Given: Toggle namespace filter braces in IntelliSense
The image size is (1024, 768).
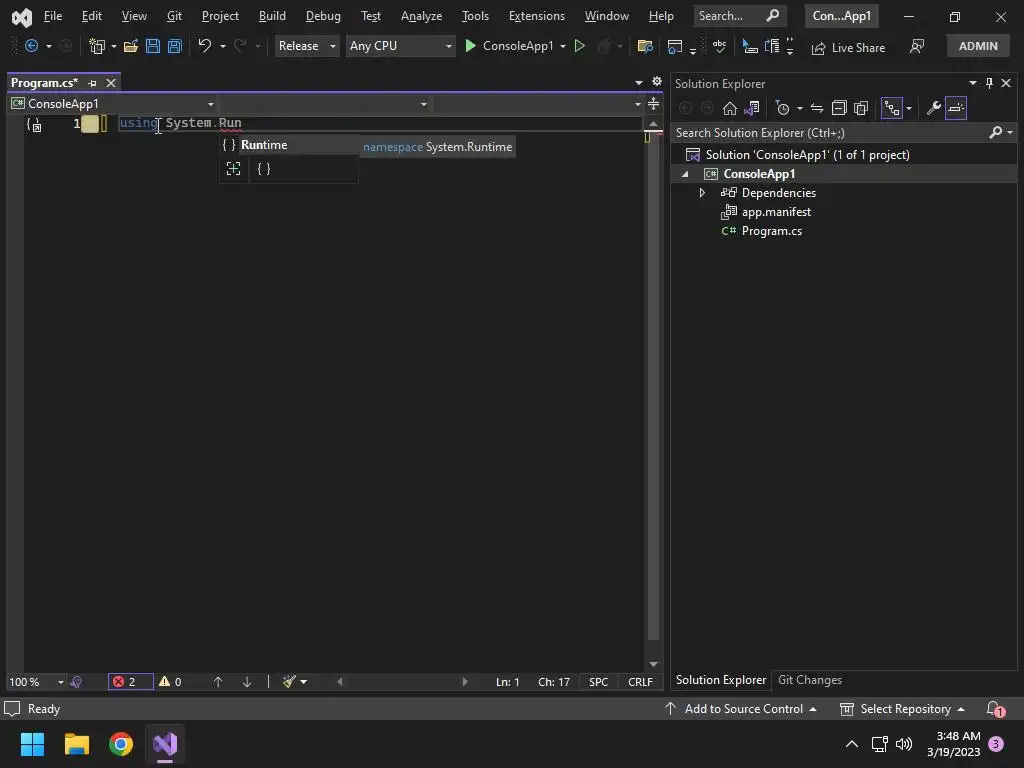Looking at the screenshot, I should 264,169.
